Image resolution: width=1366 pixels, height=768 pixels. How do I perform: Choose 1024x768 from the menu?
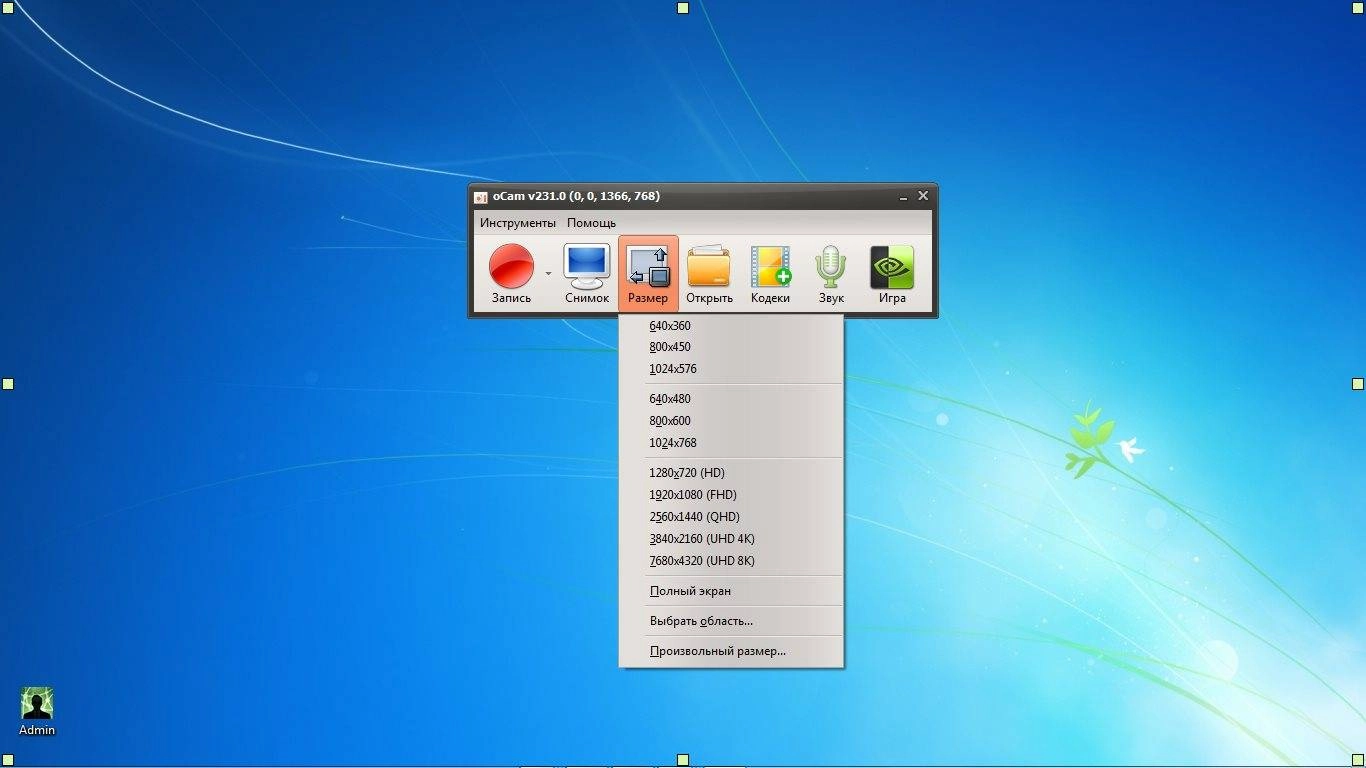coord(731,443)
